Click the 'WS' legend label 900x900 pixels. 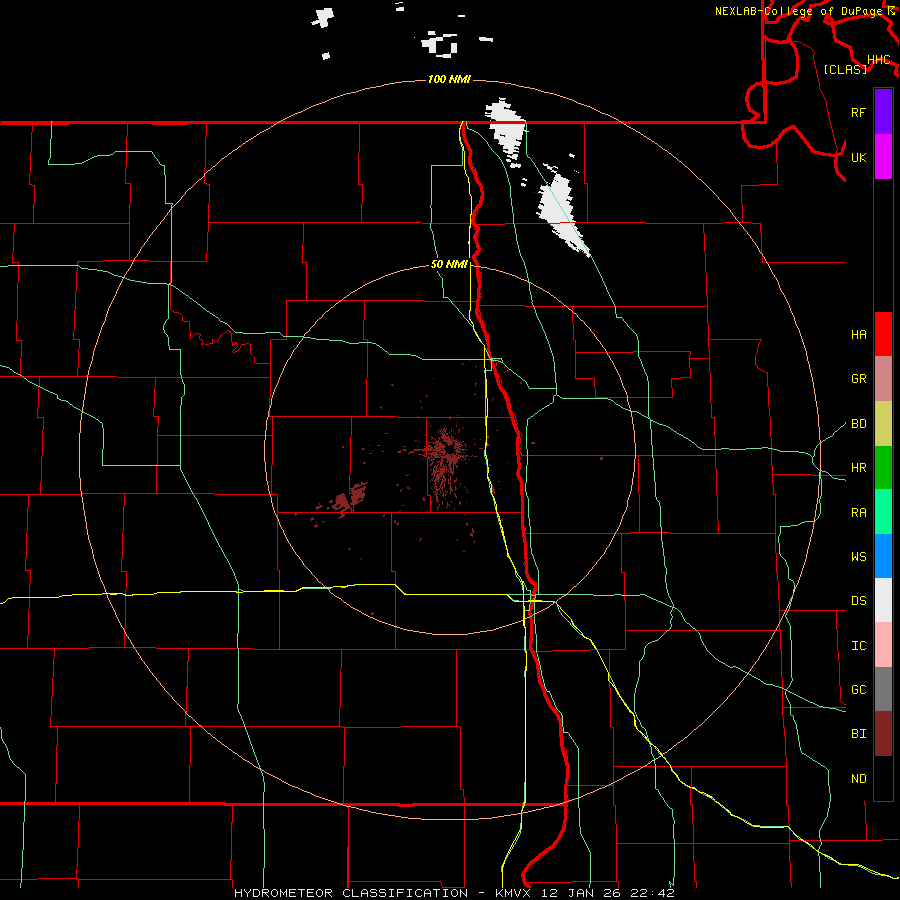pyautogui.click(x=858, y=557)
